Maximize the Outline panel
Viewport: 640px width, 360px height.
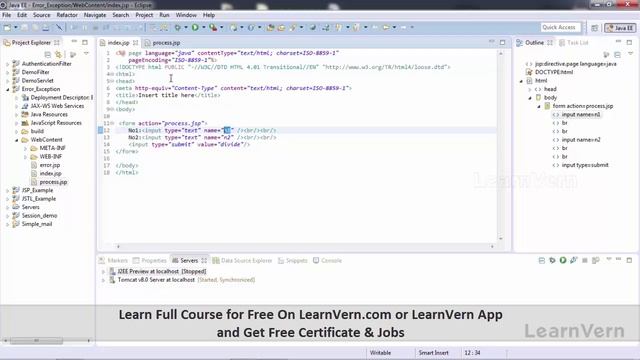click(x=629, y=42)
